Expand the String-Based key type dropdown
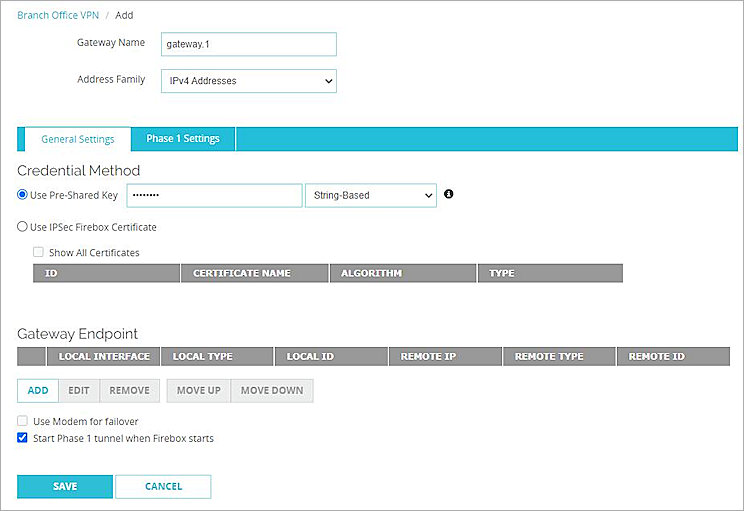Viewport: 744px width, 511px height. pos(370,195)
